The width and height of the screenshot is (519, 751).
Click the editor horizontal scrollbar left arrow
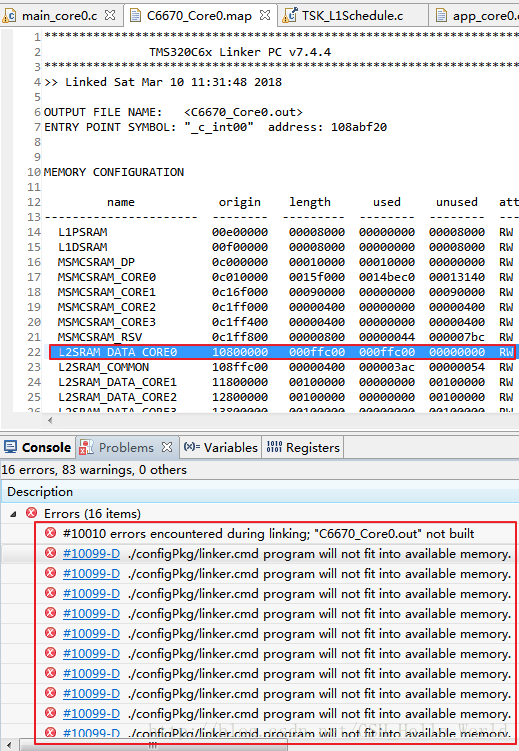(x=50, y=421)
